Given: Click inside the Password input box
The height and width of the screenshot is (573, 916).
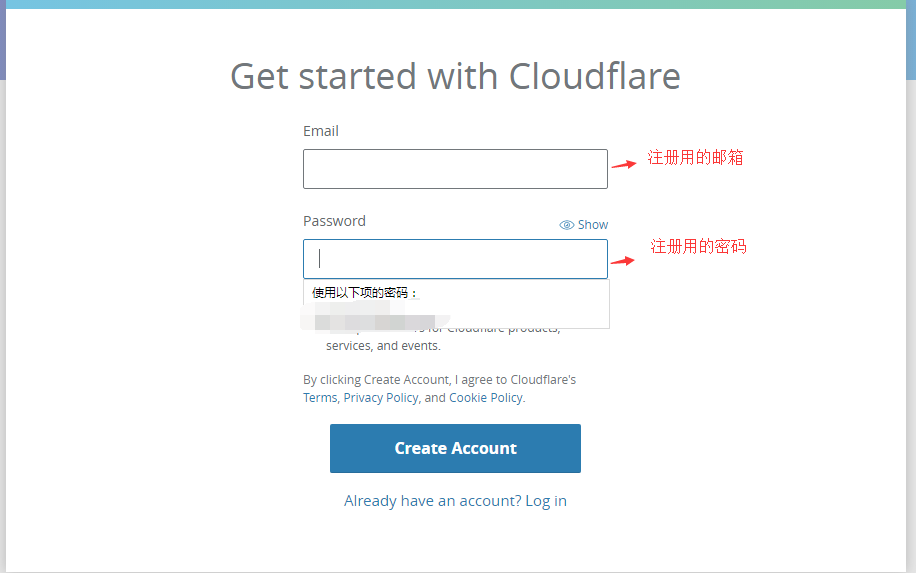Looking at the screenshot, I should 455,259.
